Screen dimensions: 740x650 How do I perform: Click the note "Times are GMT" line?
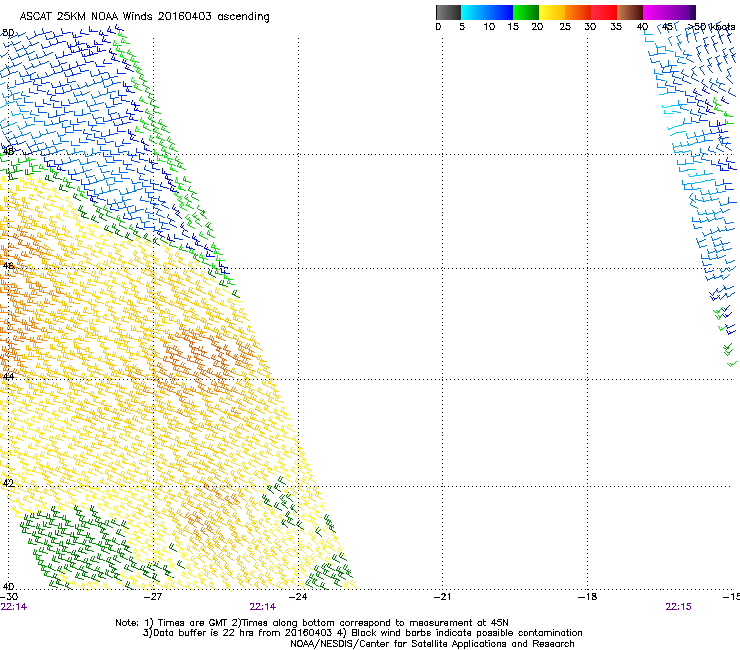[x=312, y=623]
